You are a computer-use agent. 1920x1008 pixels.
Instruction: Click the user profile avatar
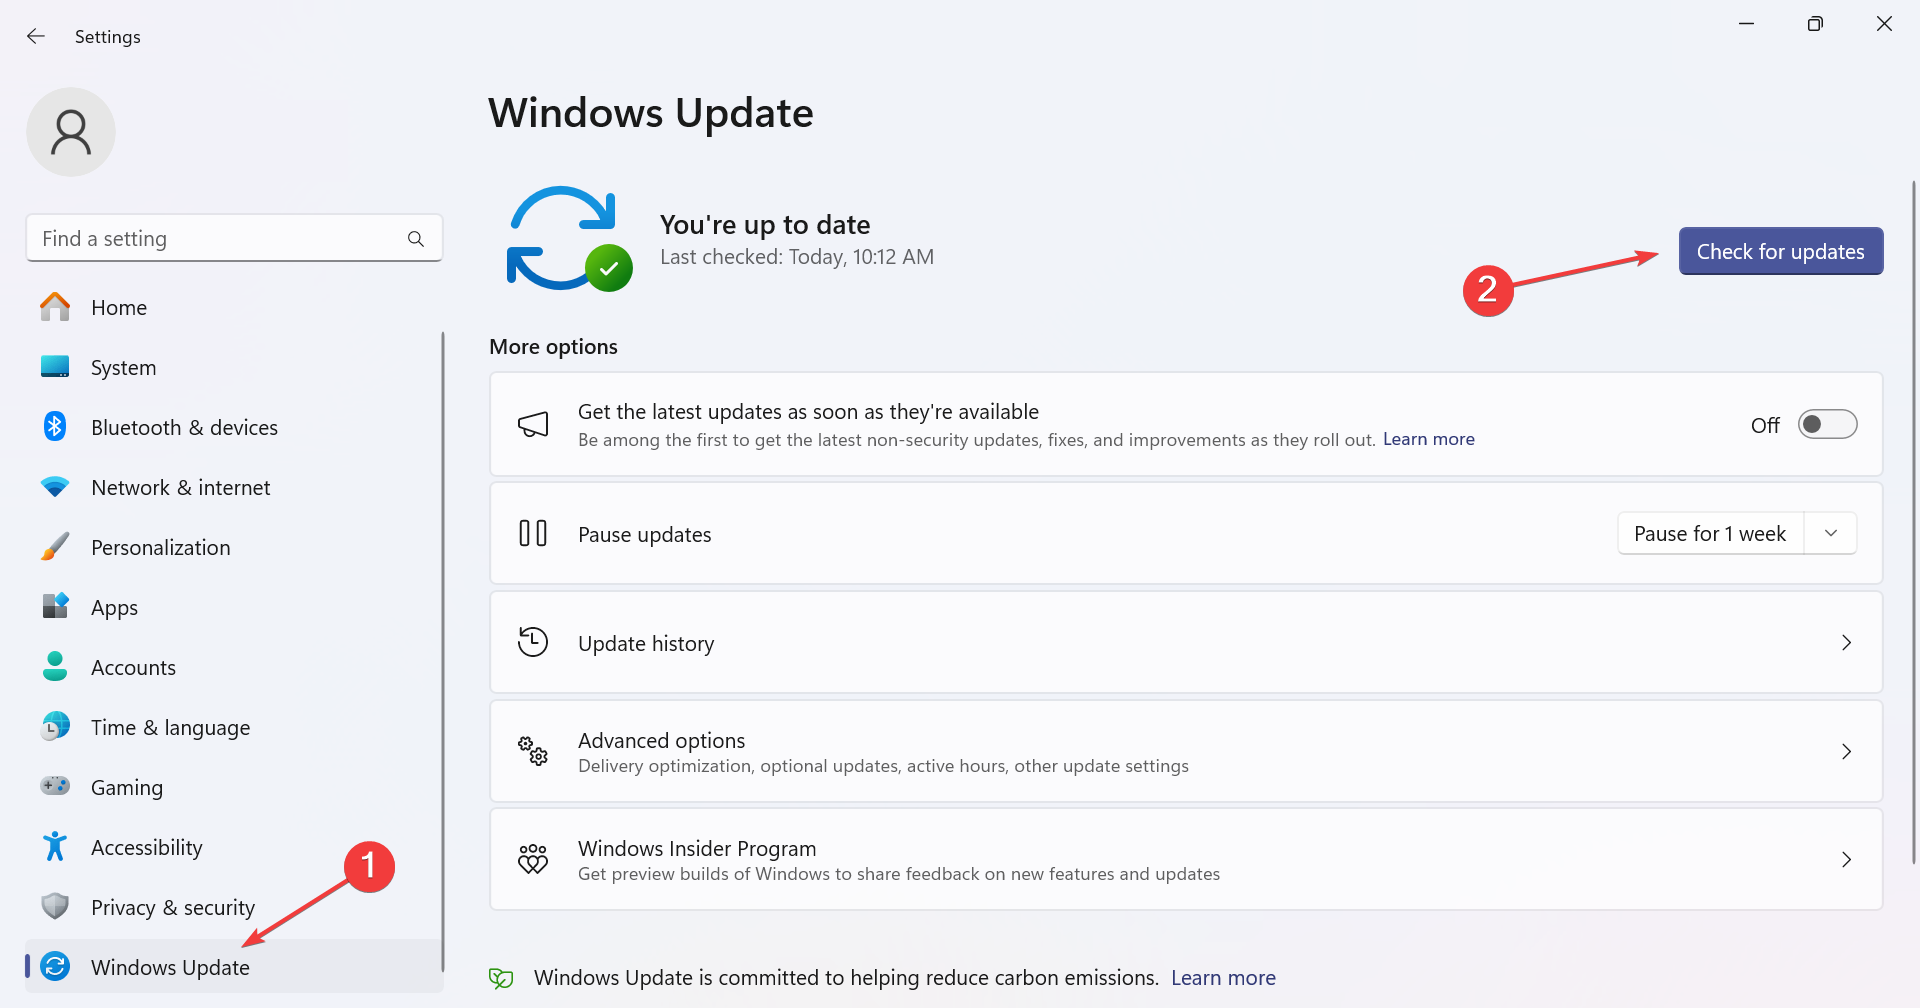tap(71, 131)
